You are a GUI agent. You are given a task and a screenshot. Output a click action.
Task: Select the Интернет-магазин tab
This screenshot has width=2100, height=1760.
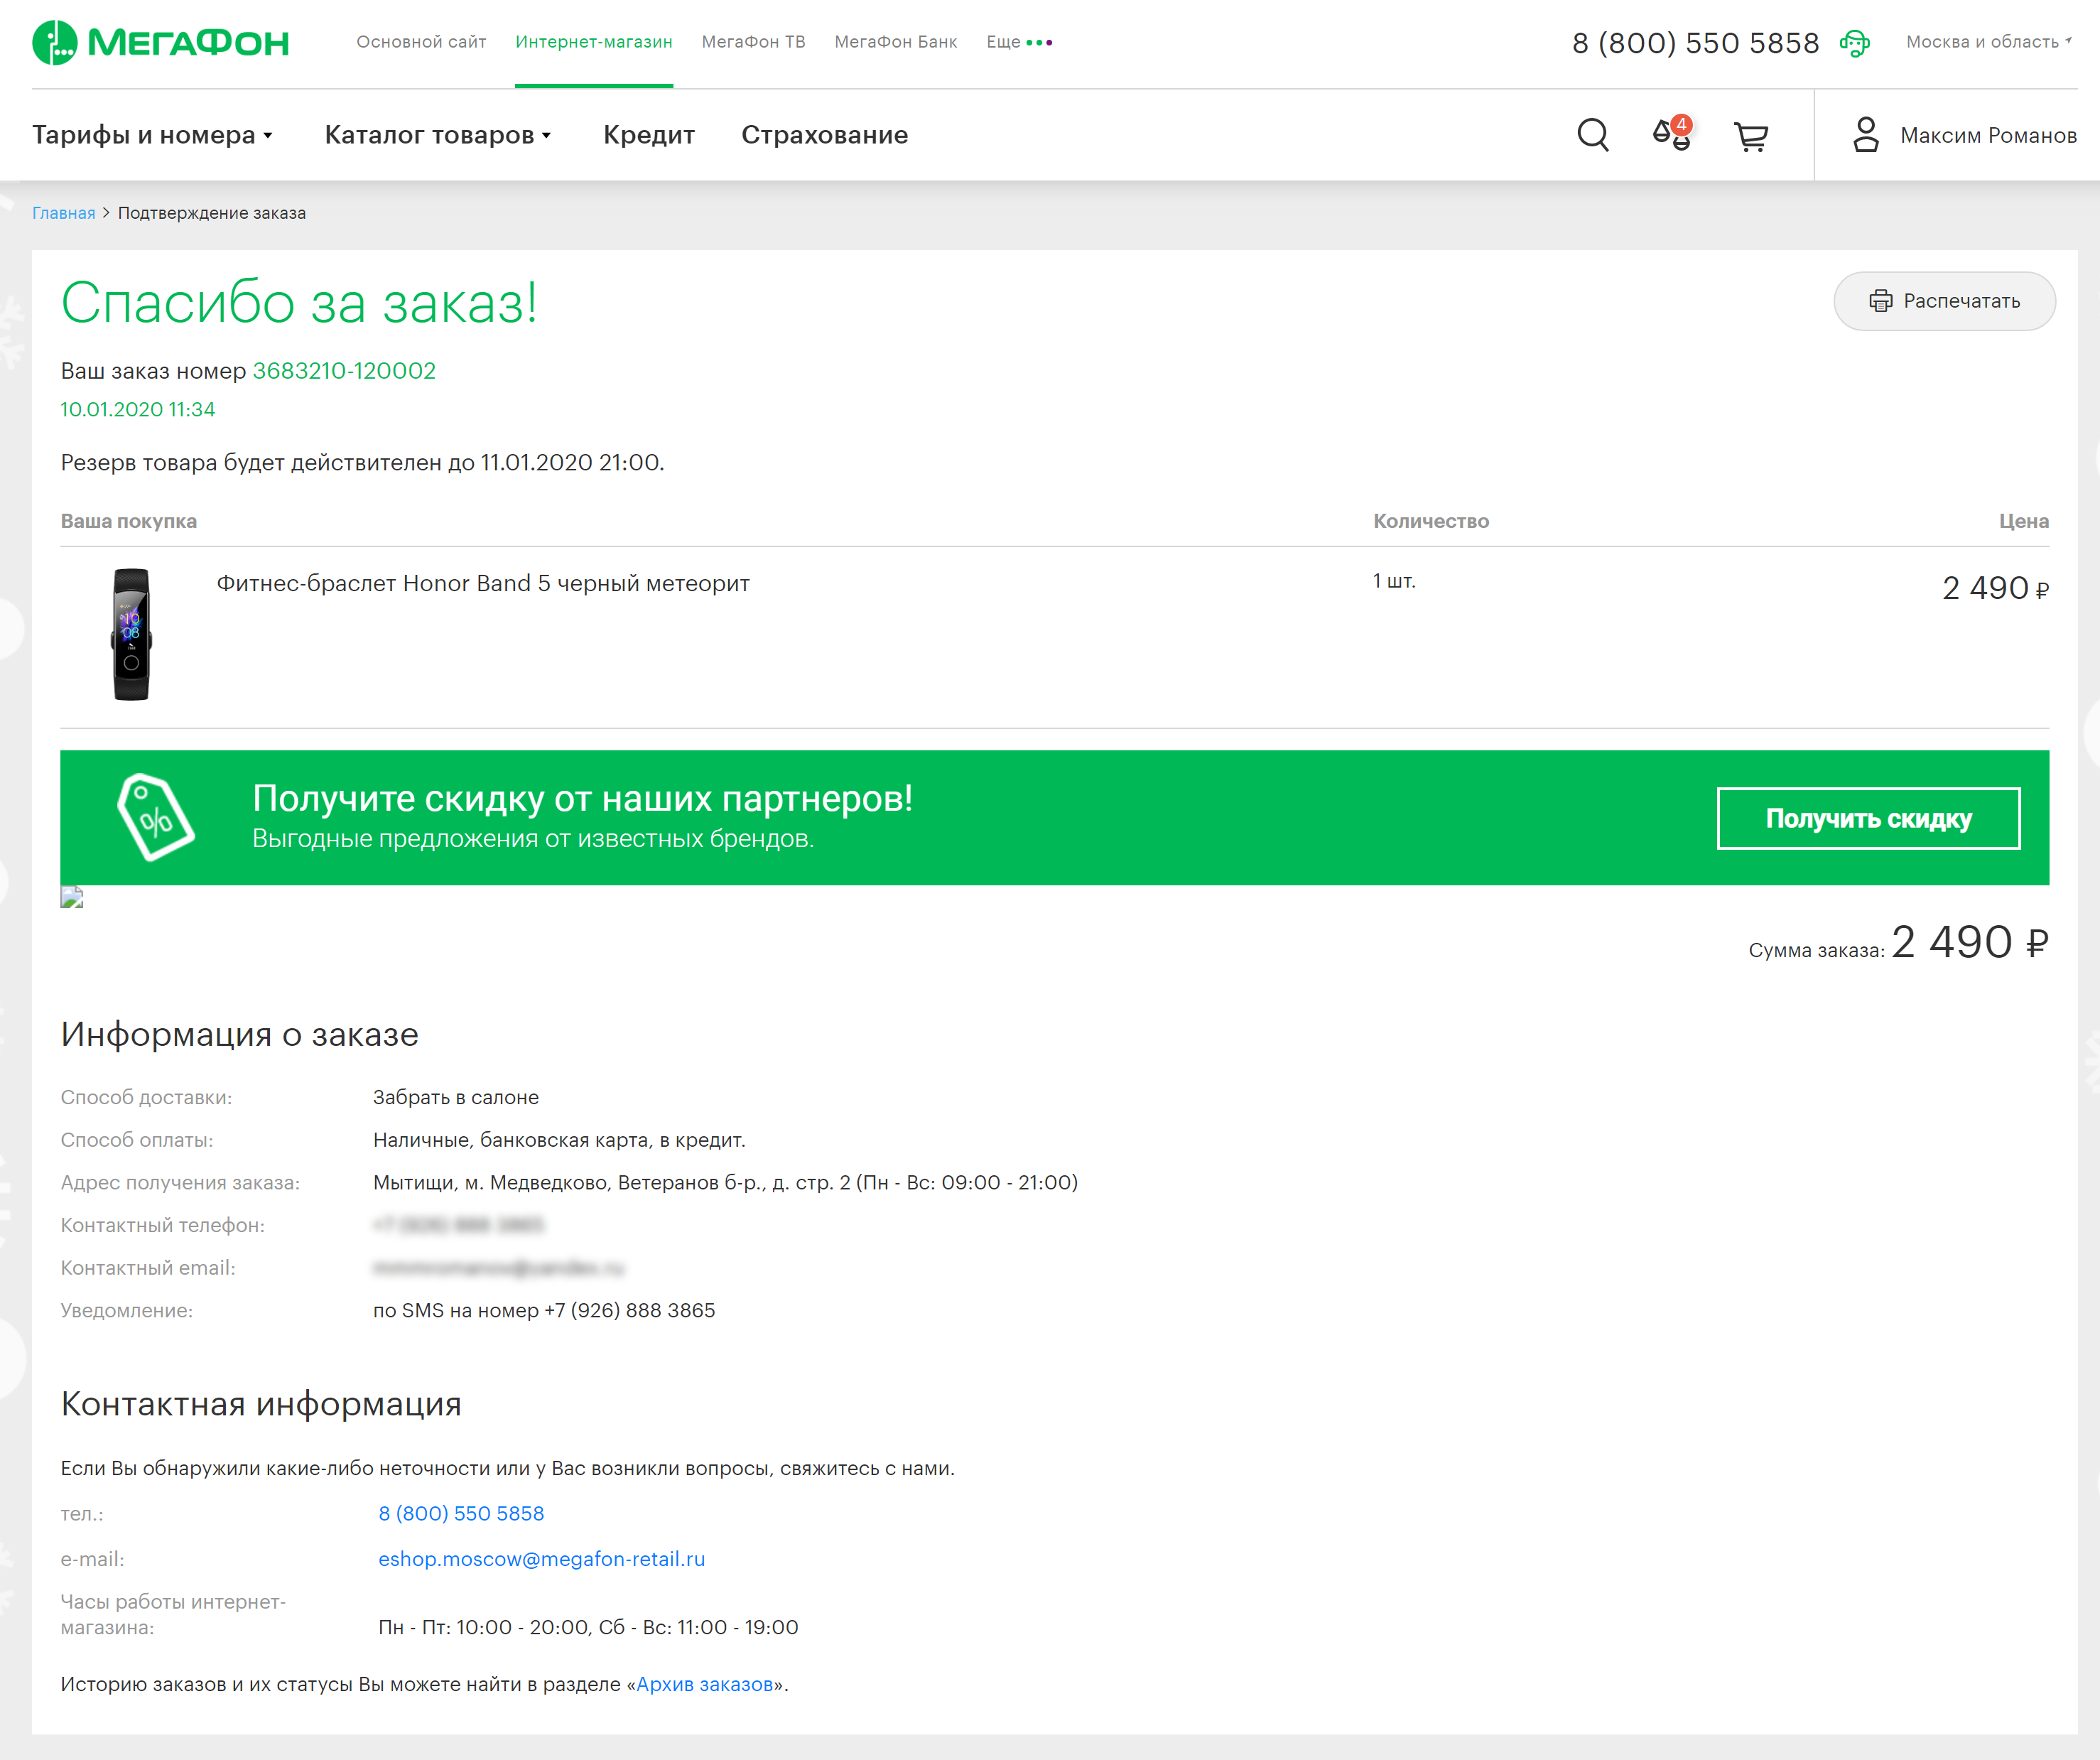tap(594, 42)
